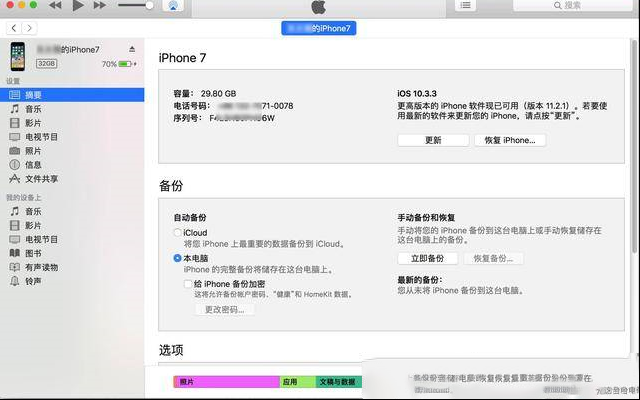640x400 pixels.
Task: Click the 备份 section heading
Action: click(171, 186)
